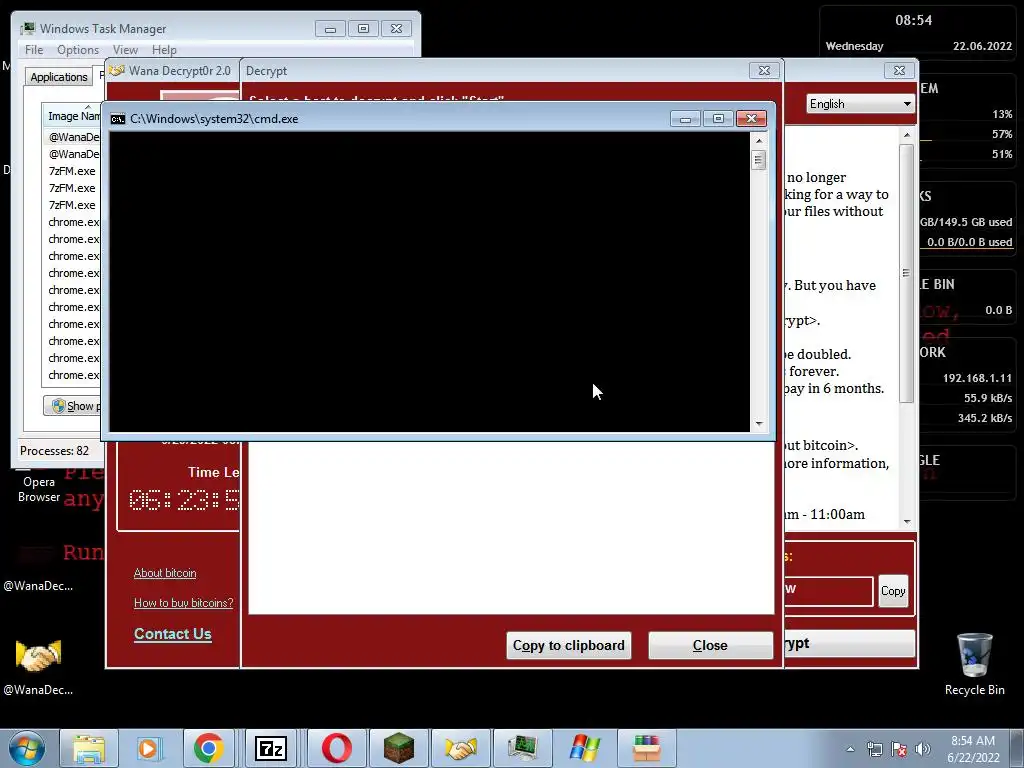Click the bitcoin address field
The width and height of the screenshot is (1024, 768).
click(x=828, y=591)
